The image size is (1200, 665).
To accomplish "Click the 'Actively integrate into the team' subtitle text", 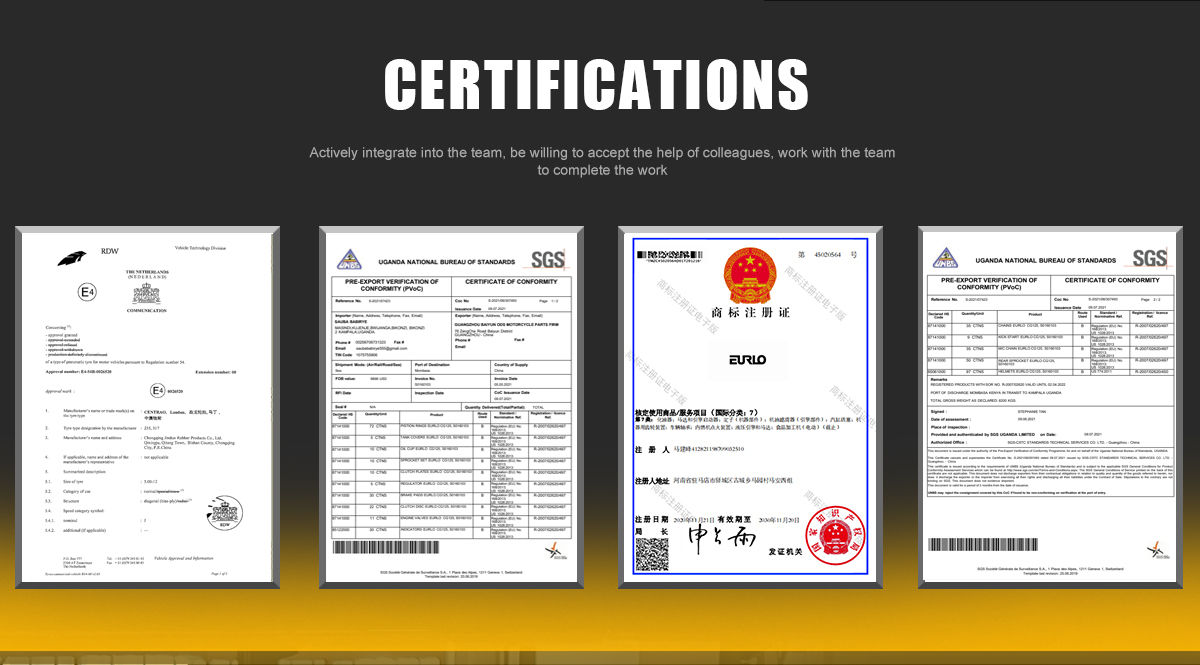I will pos(602,161).
